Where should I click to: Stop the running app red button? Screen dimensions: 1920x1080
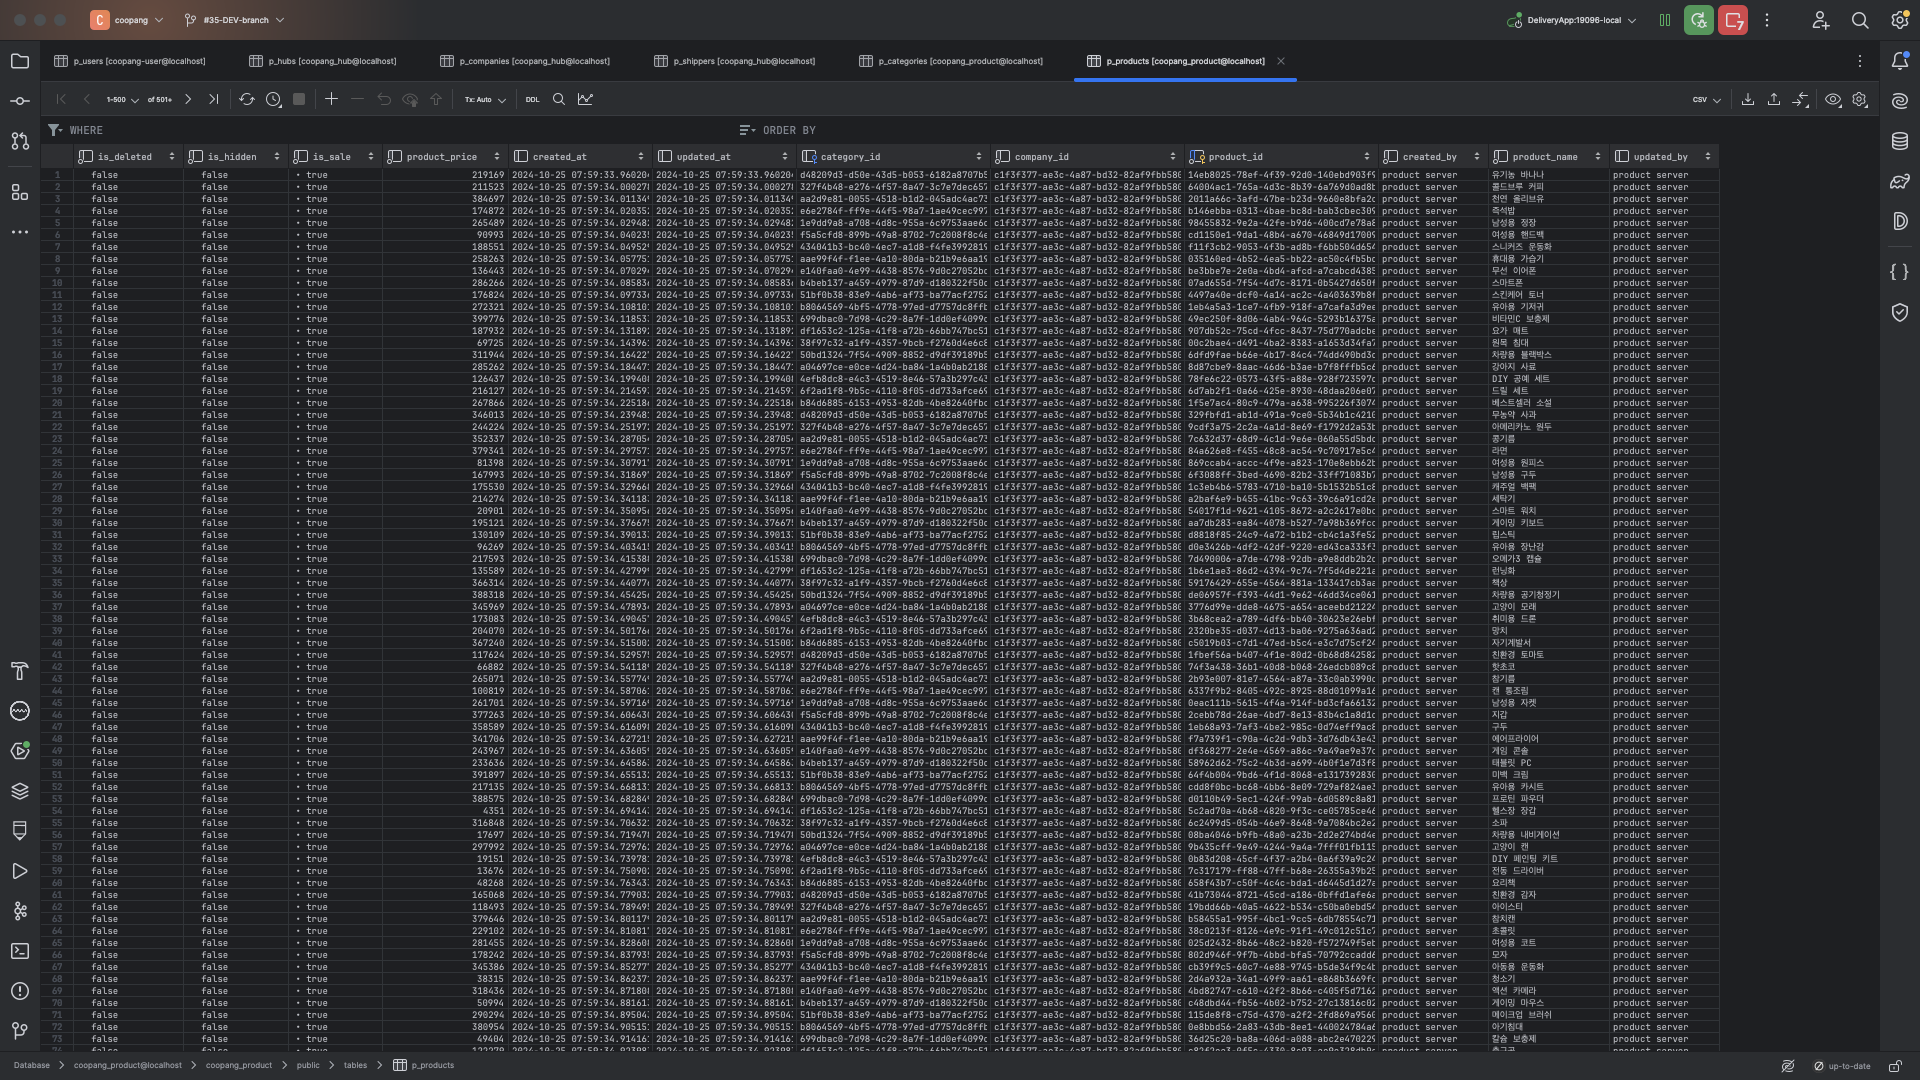(1733, 20)
